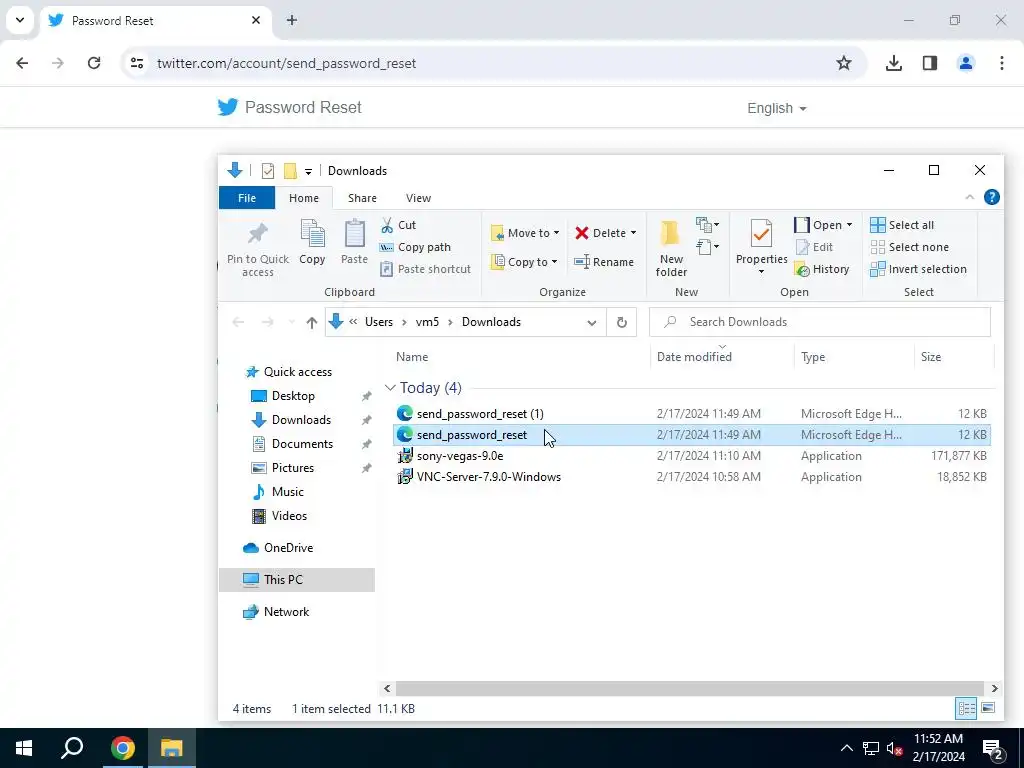The image size is (1024, 768).
Task: Click the horizontal scrollbar track
Action: (x=690, y=688)
